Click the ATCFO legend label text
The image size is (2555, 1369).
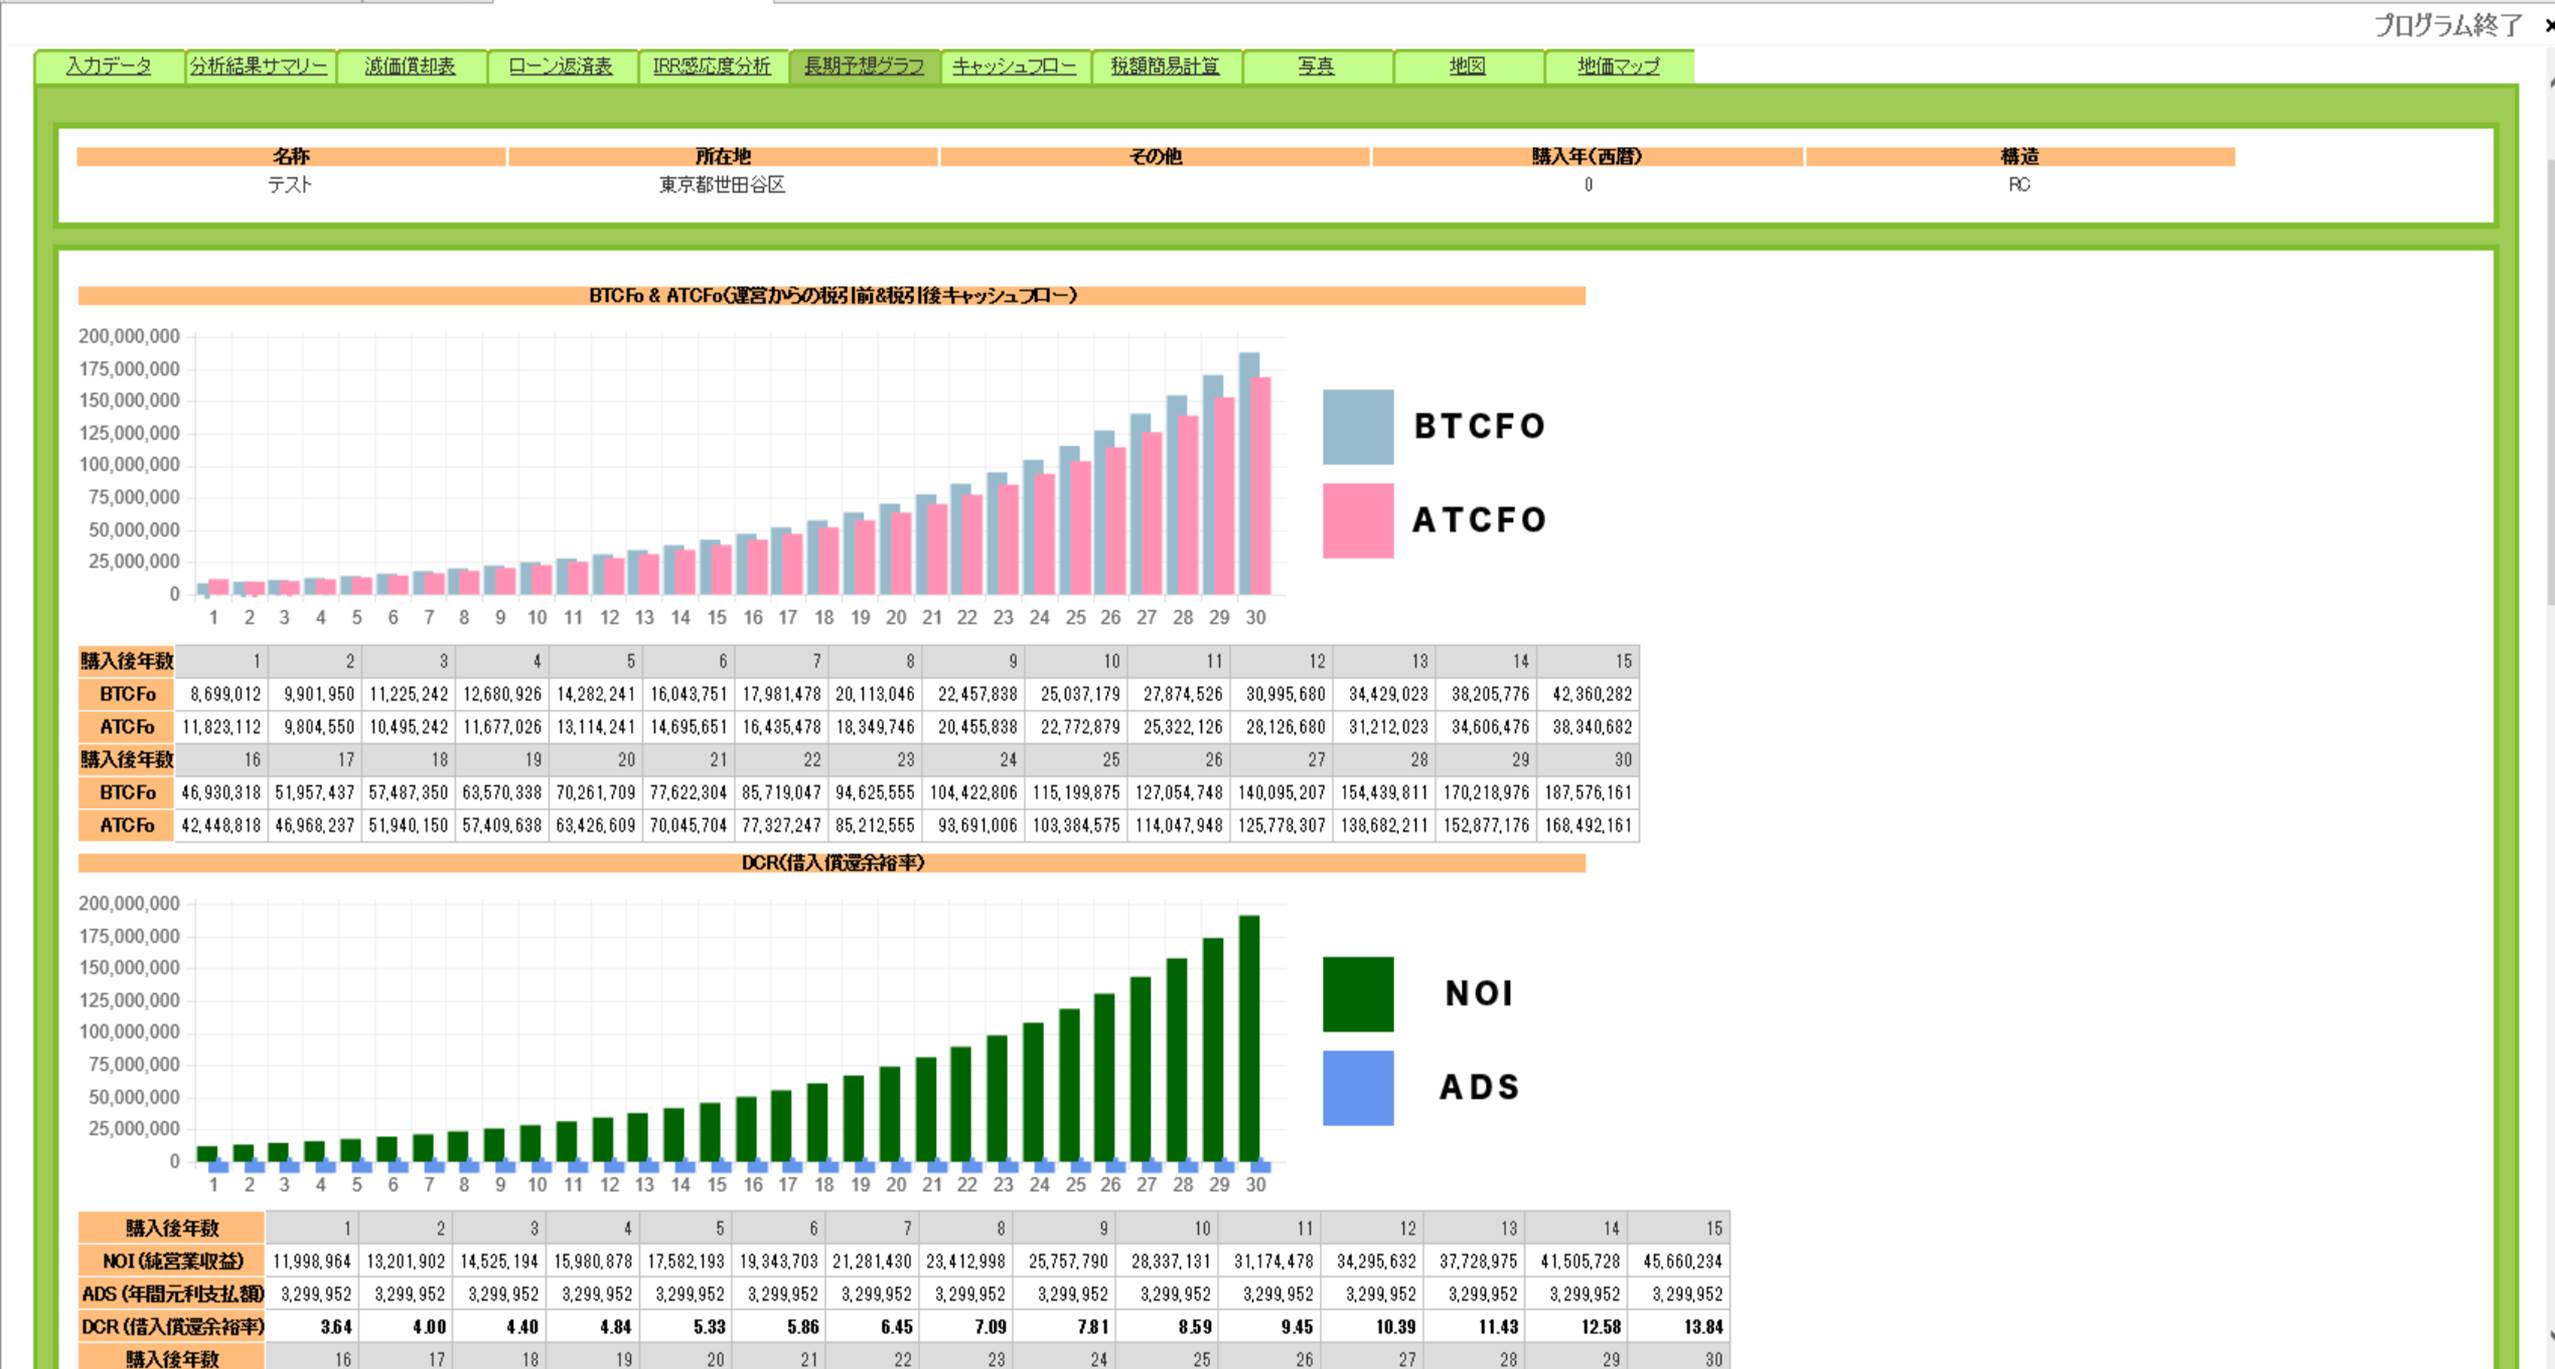pos(1480,520)
